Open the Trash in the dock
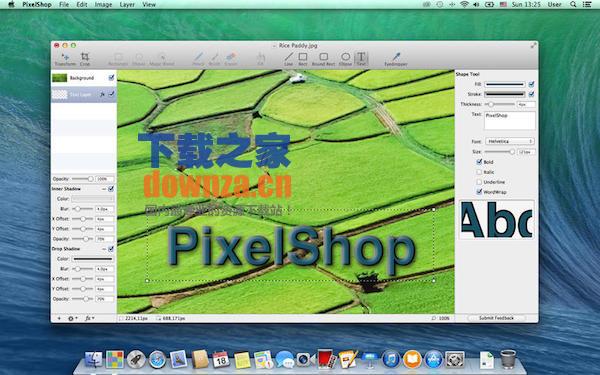 508,359
